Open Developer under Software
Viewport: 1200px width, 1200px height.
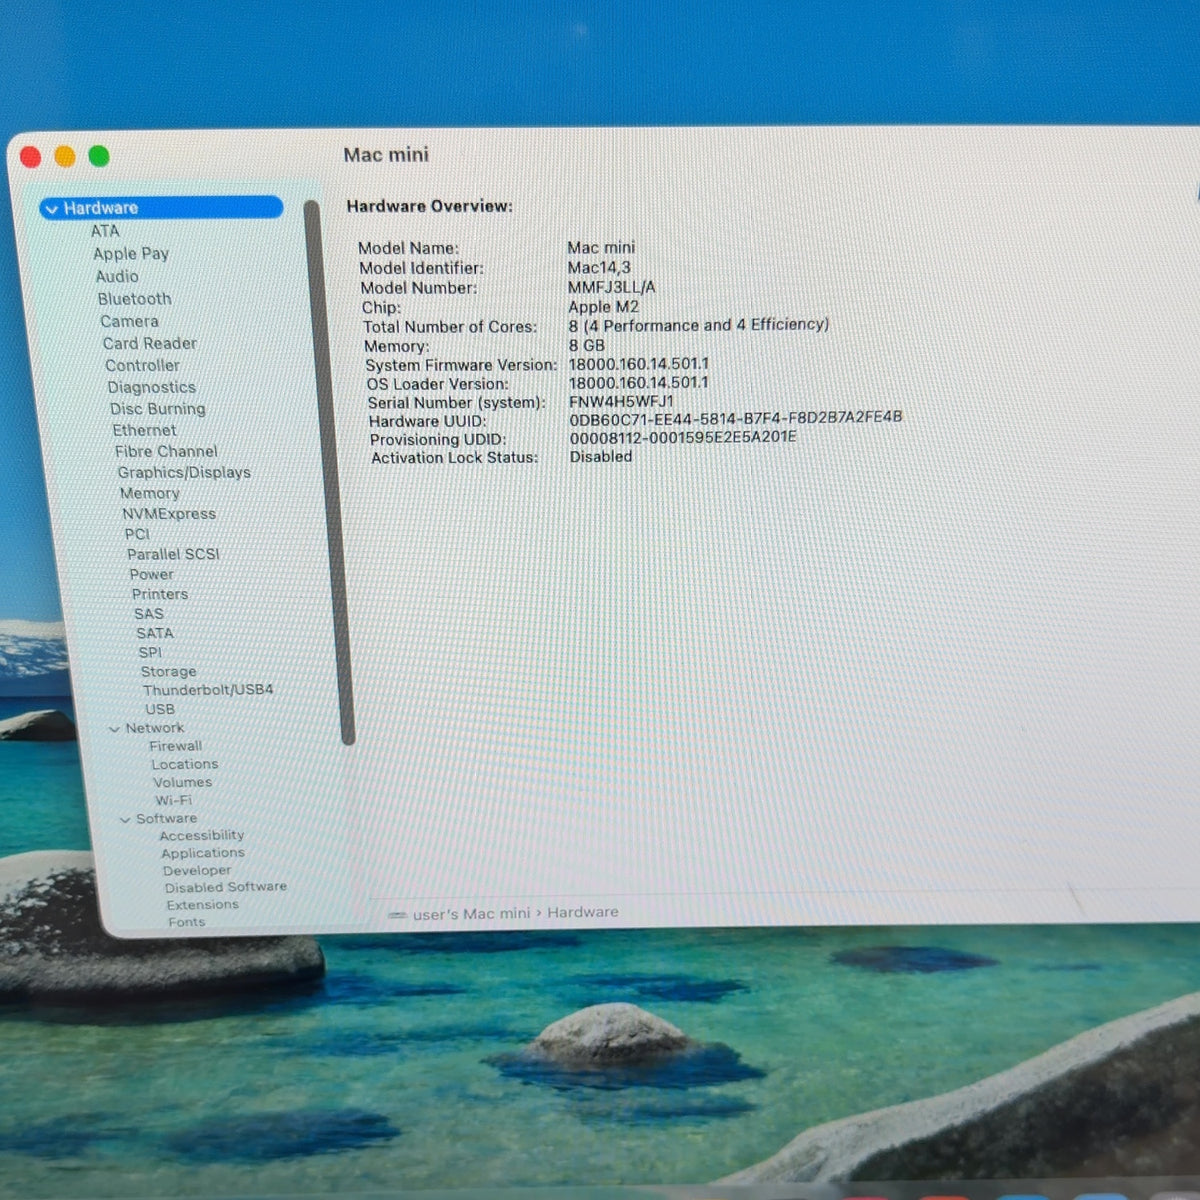[196, 870]
